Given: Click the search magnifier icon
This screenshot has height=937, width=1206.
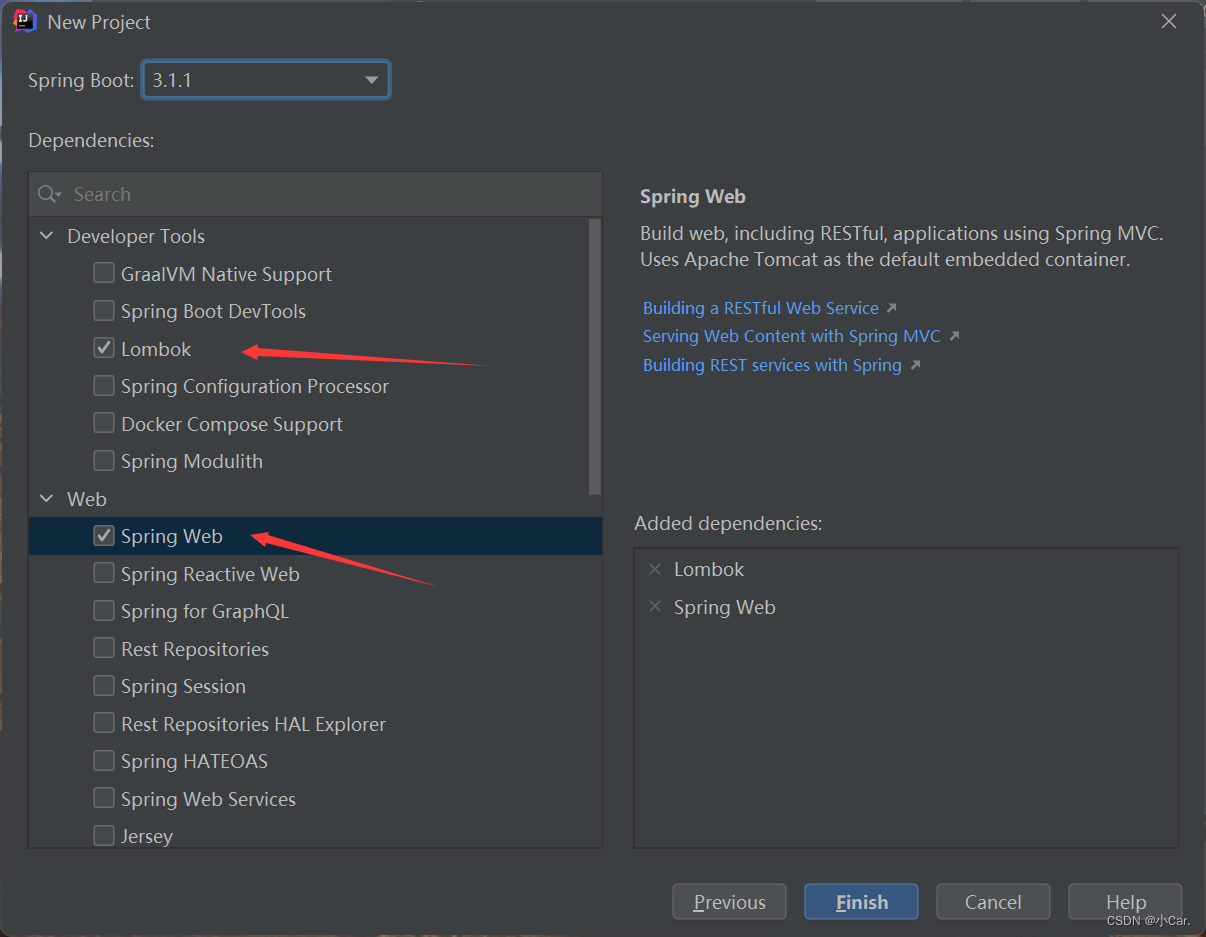Looking at the screenshot, I should click(x=48, y=194).
